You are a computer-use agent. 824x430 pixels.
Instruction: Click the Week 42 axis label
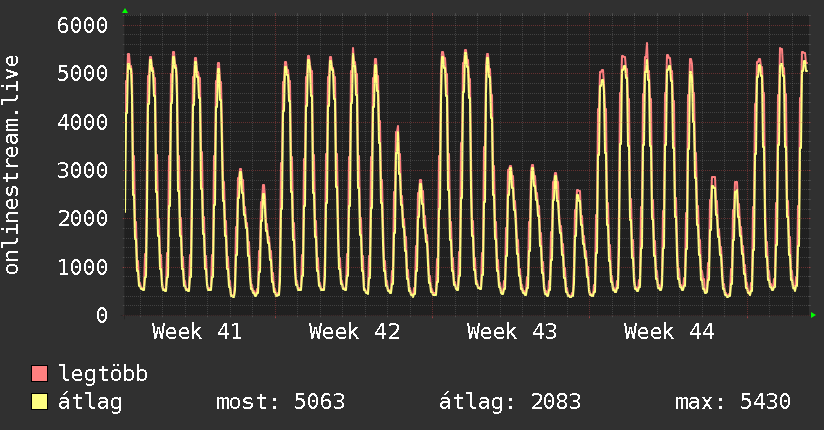354,332
